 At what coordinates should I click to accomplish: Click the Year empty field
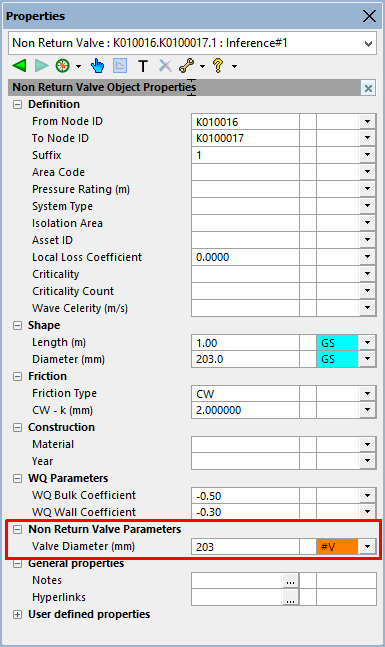[x=245, y=461]
